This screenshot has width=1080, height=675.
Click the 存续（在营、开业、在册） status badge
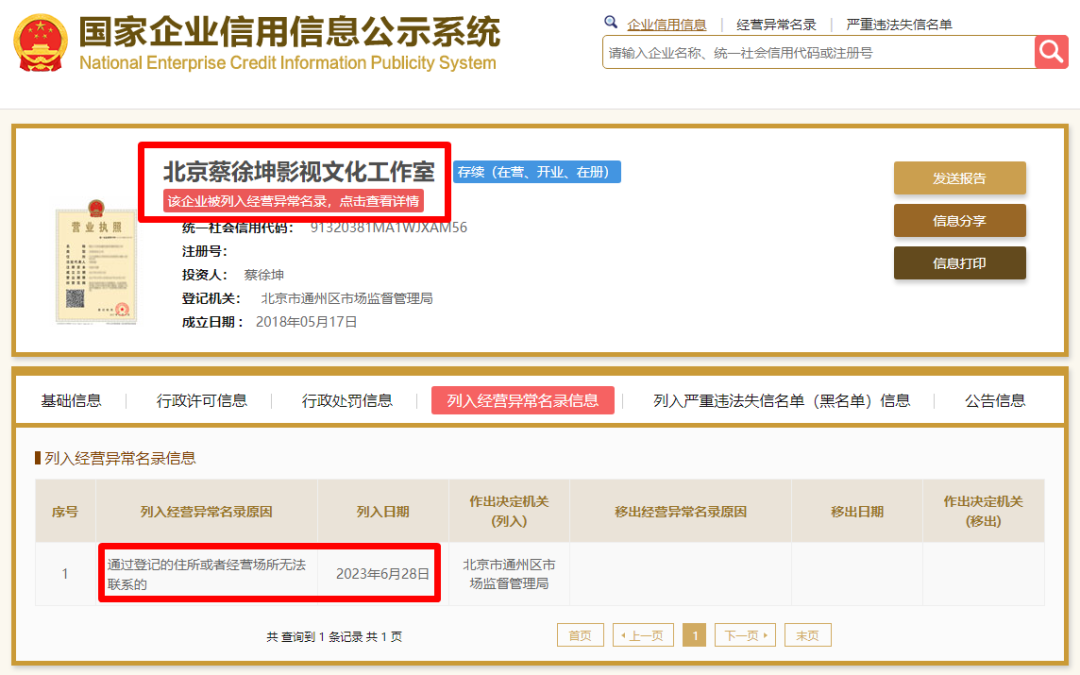click(x=537, y=172)
